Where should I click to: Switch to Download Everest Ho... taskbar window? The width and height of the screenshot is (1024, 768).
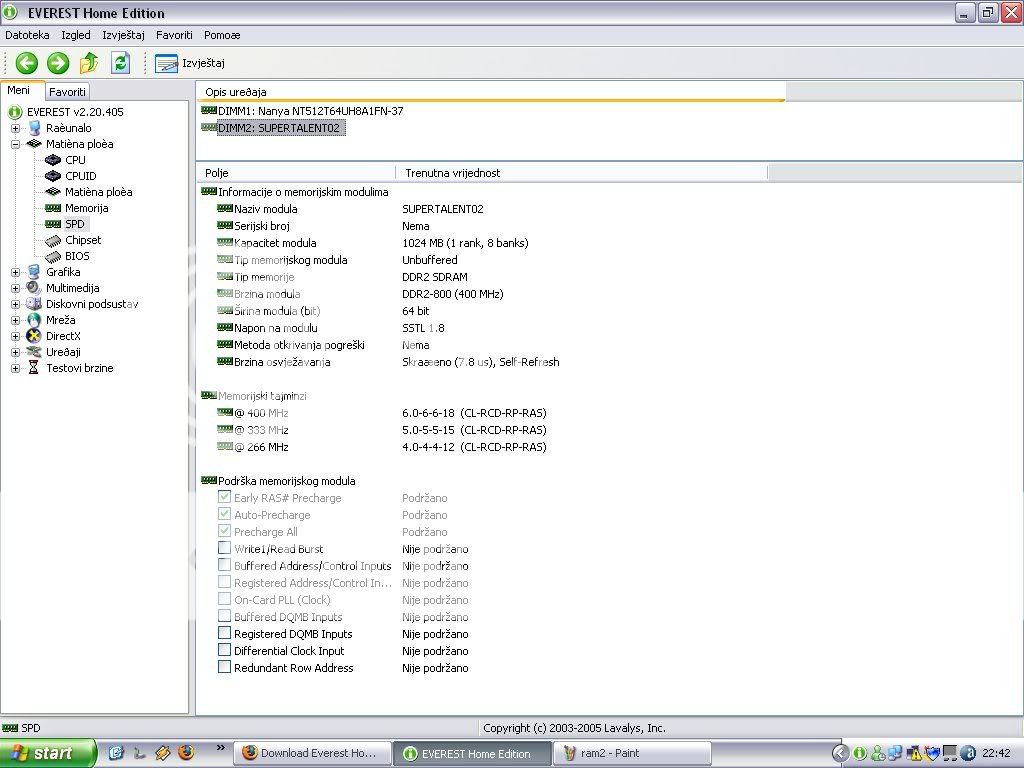tap(312, 754)
